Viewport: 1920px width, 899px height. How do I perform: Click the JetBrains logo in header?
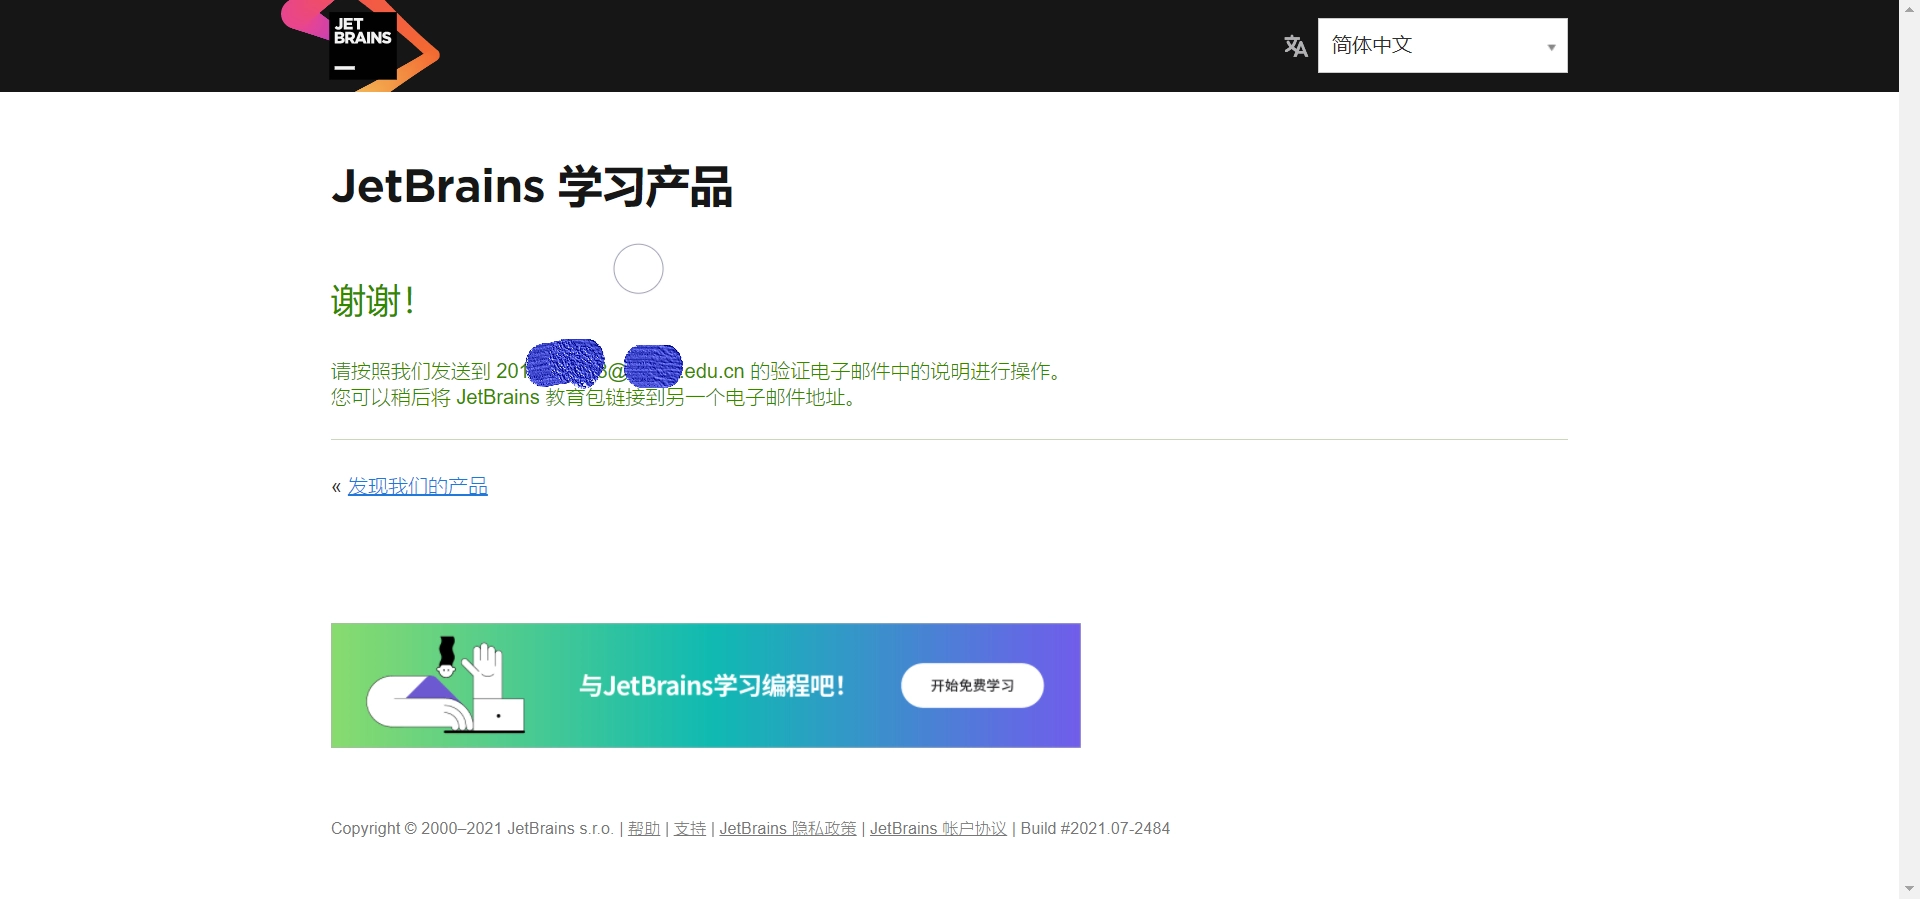361,45
